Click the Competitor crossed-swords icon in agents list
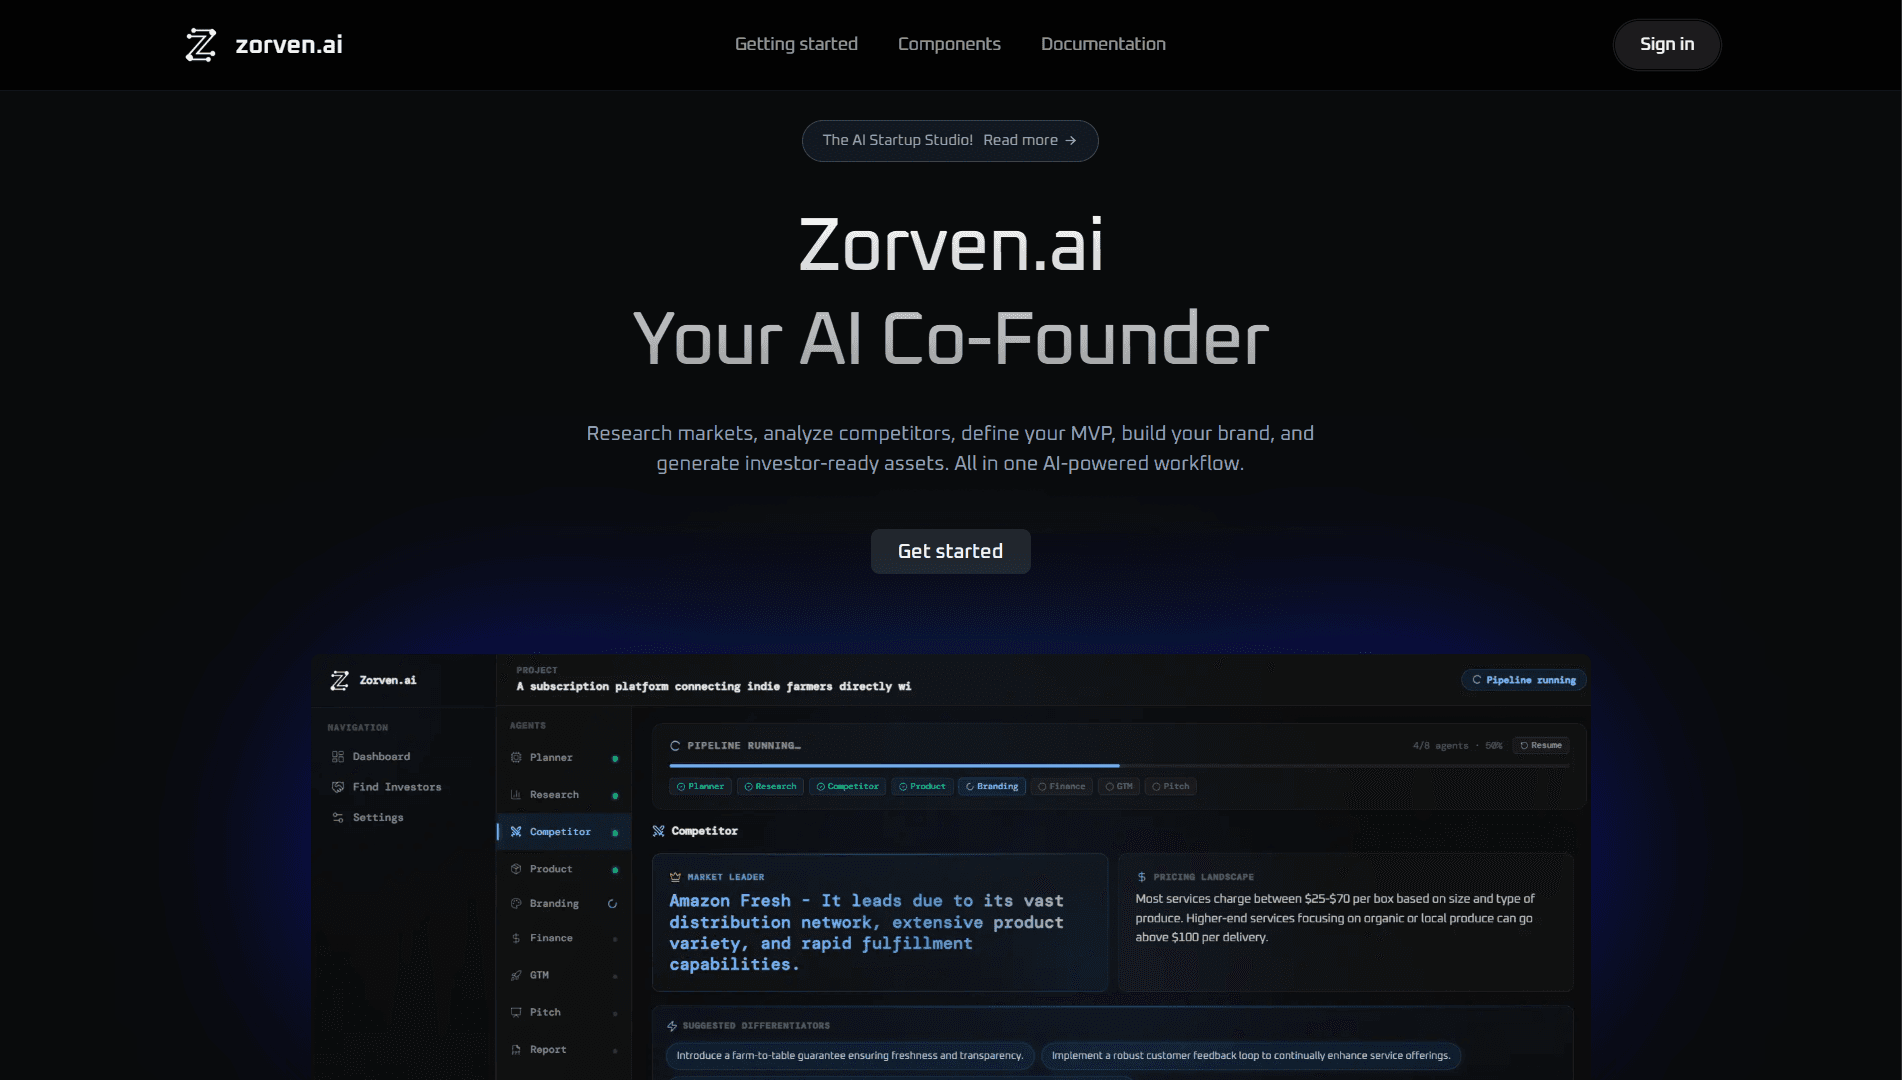This screenshot has height=1080, width=1902. pyautogui.click(x=516, y=832)
